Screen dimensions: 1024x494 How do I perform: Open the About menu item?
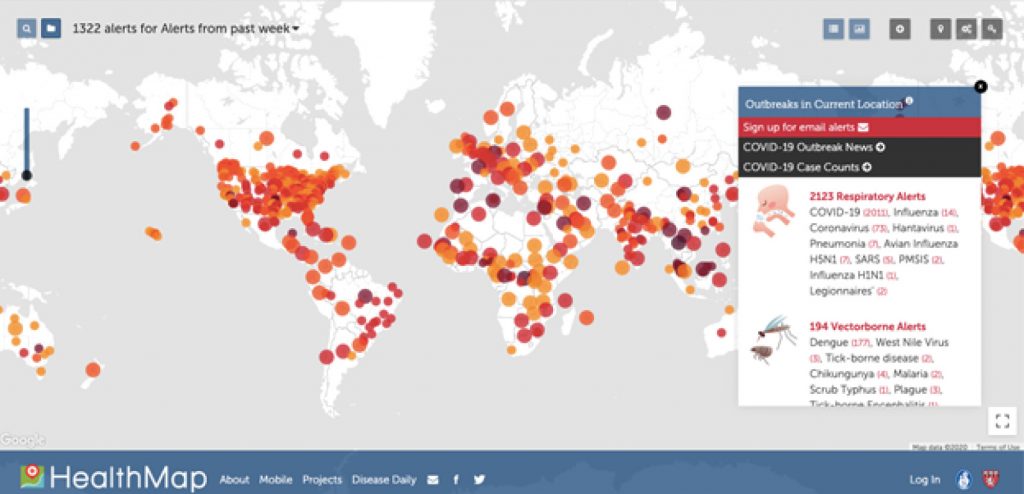pyautogui.click(x=234, y=480)
